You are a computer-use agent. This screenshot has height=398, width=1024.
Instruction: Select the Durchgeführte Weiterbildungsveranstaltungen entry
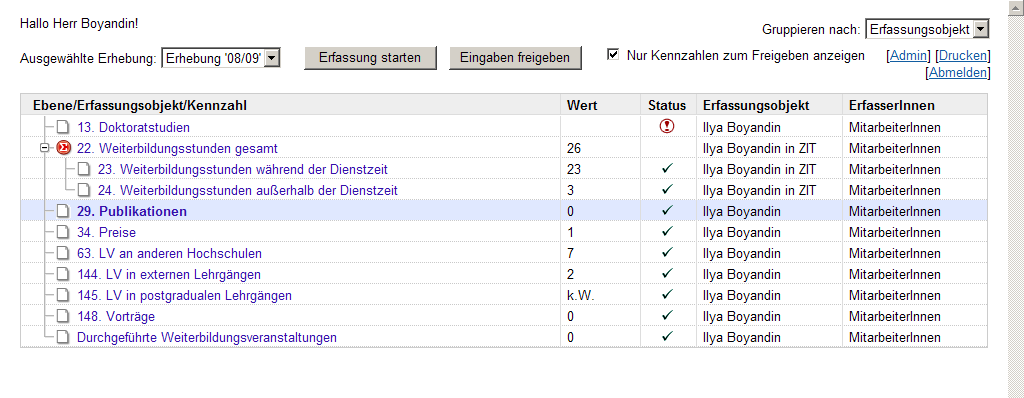coord(207,338)
